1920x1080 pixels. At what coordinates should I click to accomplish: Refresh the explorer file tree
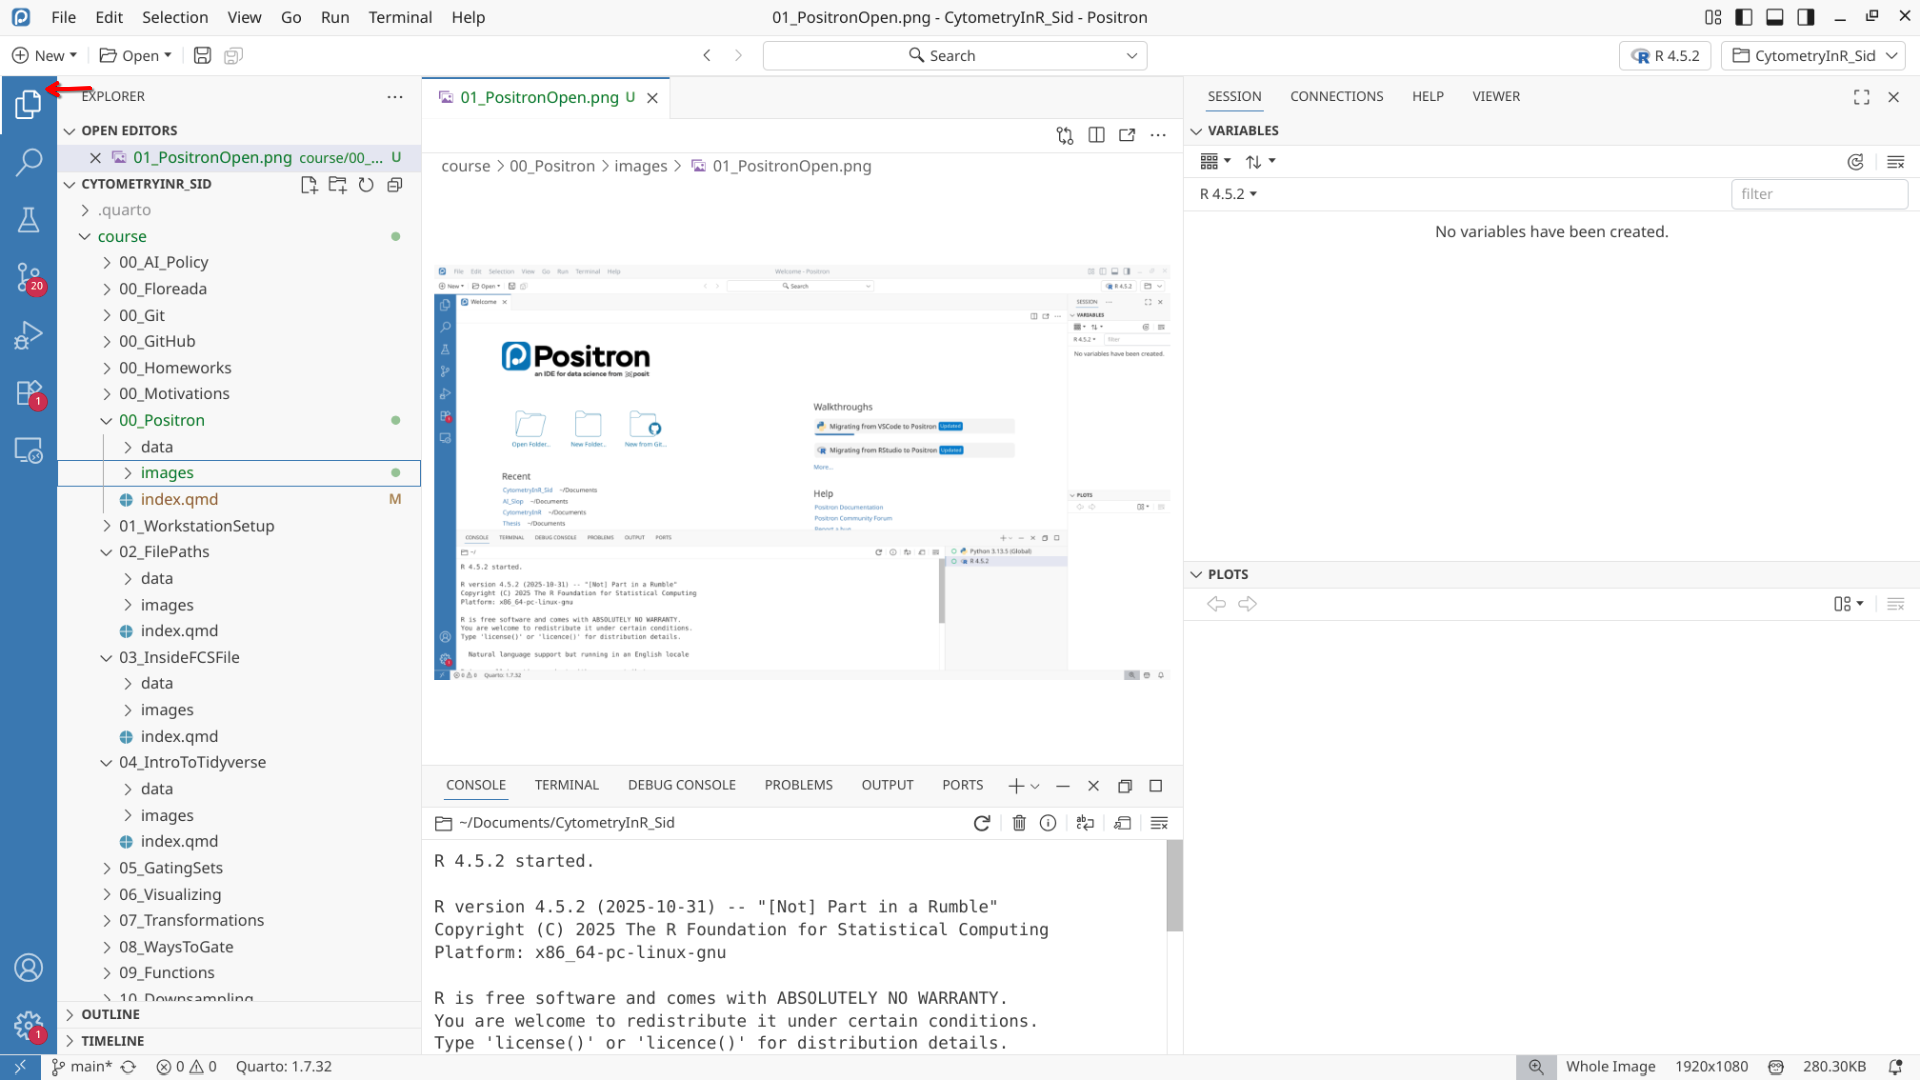click(366, 185)
